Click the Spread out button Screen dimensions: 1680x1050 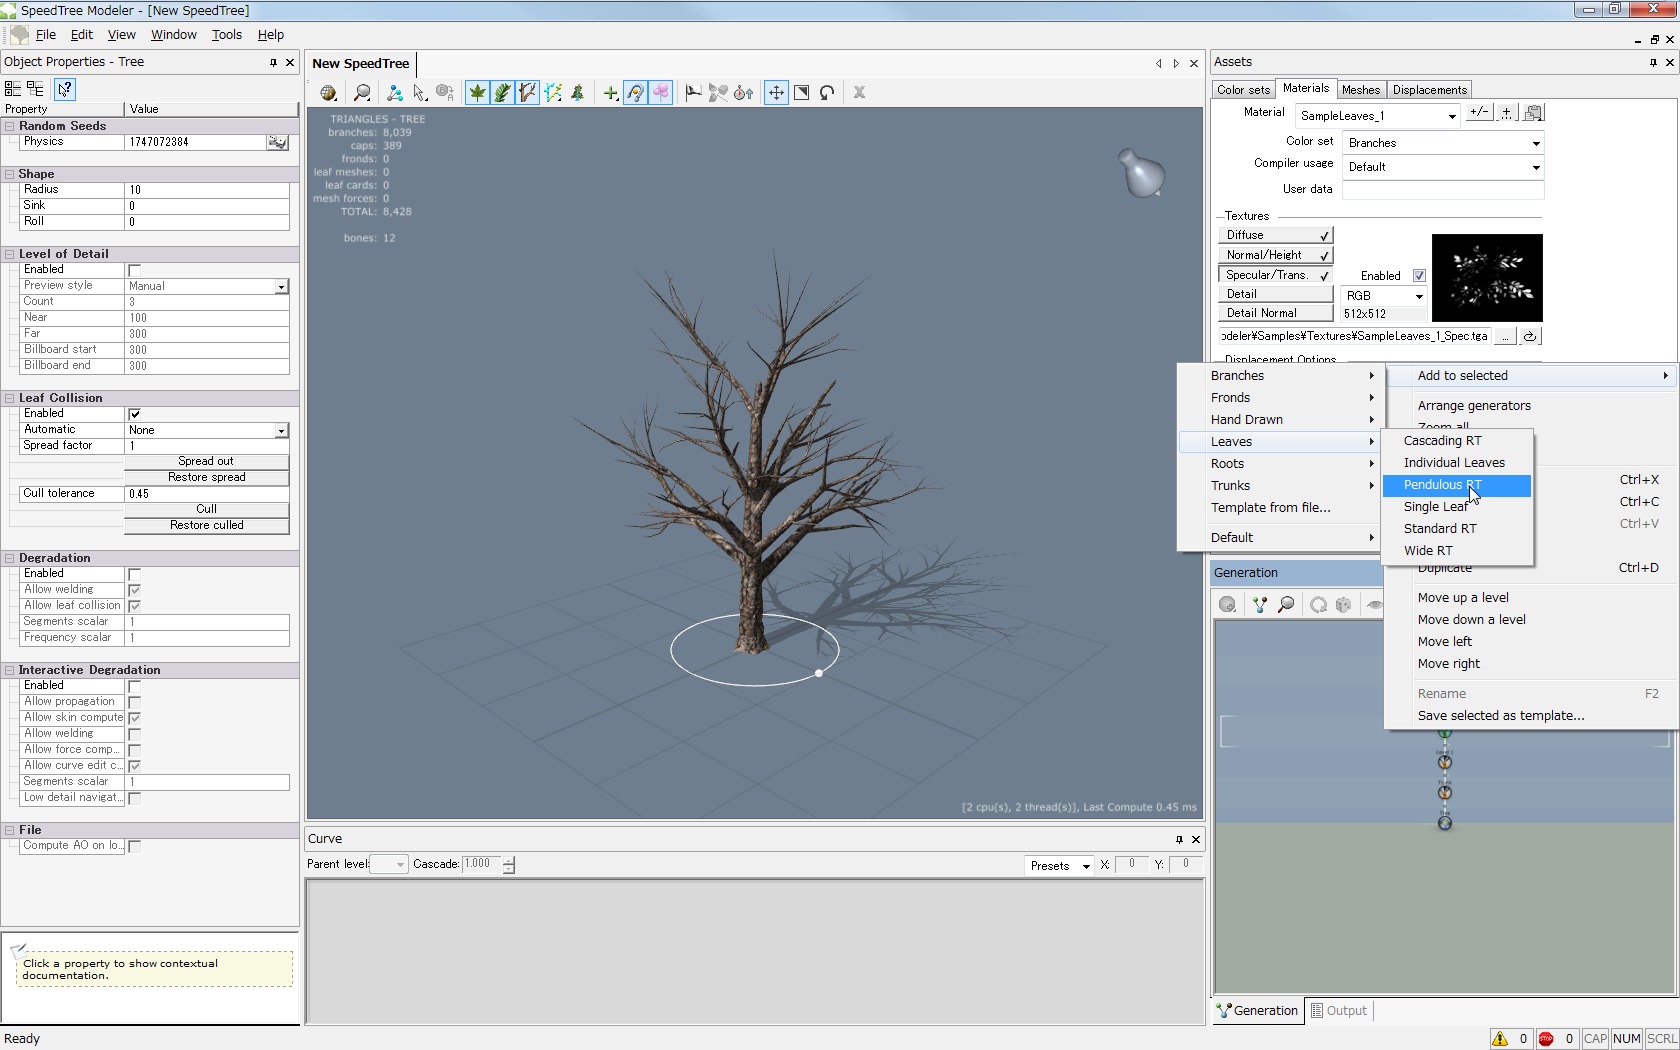206,462
